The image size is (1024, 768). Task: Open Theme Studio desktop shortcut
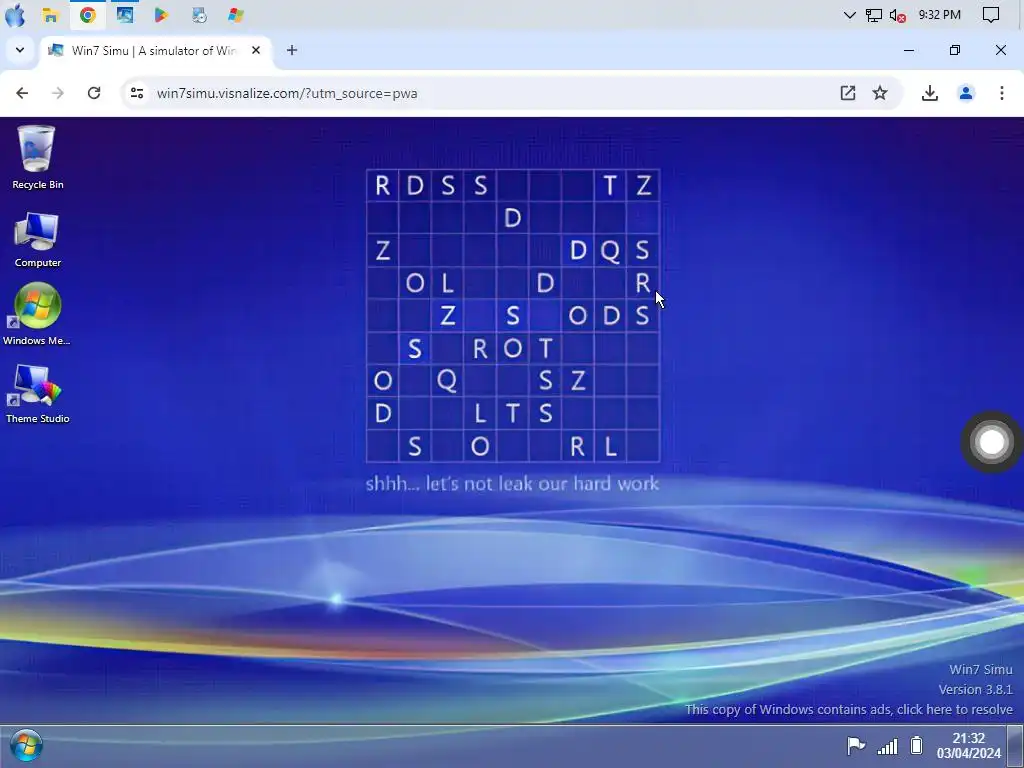point(37,394)
